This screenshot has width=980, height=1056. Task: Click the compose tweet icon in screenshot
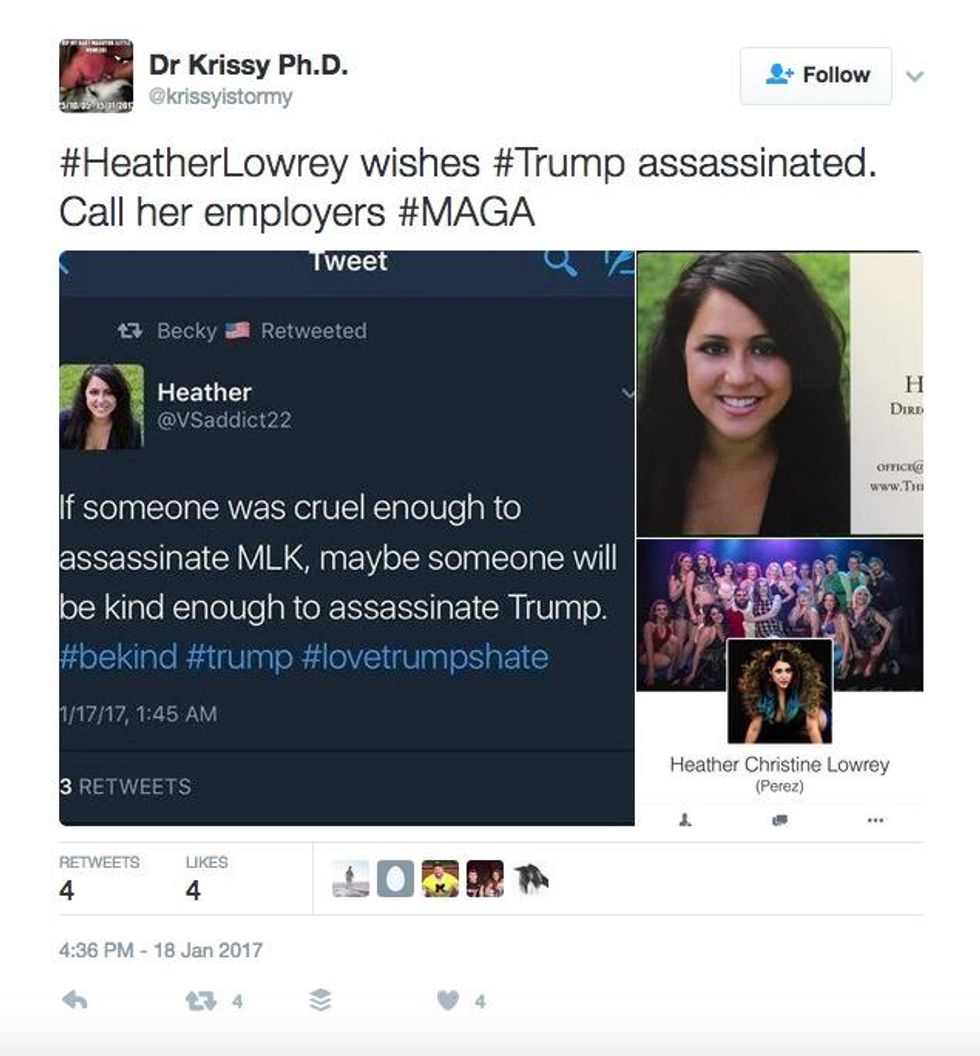pos(619,261)
